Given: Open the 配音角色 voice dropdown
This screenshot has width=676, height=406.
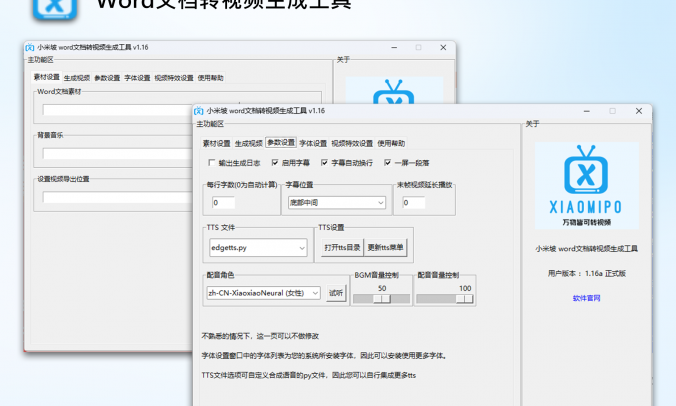Looking at the screenshot, I should point(263,293).
